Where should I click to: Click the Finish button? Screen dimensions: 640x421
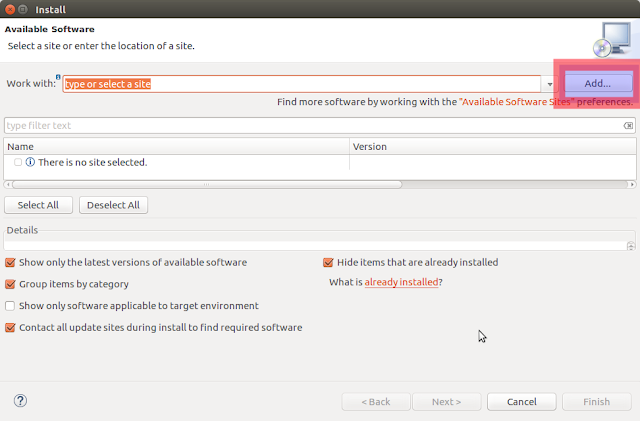(597, 402)
